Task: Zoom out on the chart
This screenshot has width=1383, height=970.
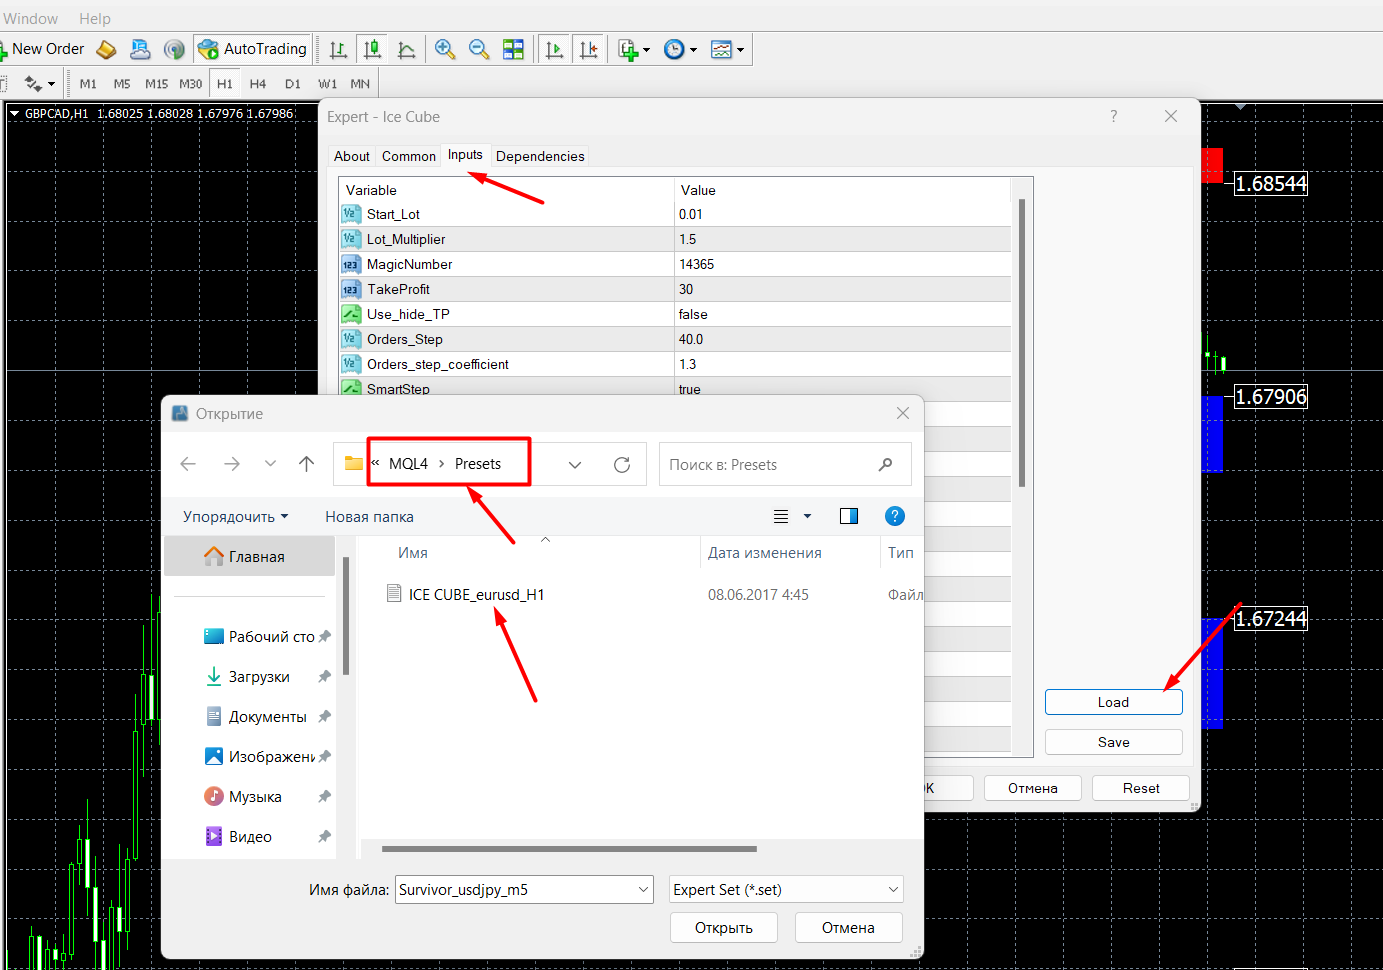Action: click(479, 49)
